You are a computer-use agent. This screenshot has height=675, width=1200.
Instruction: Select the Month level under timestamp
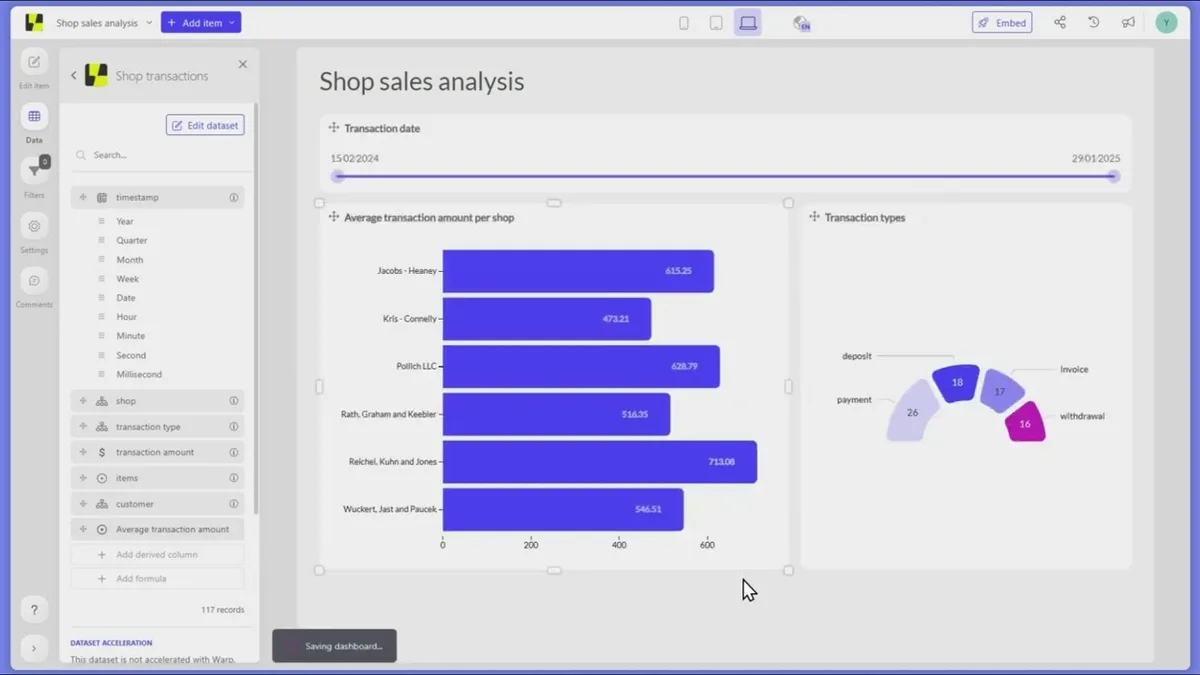point(129,260)
